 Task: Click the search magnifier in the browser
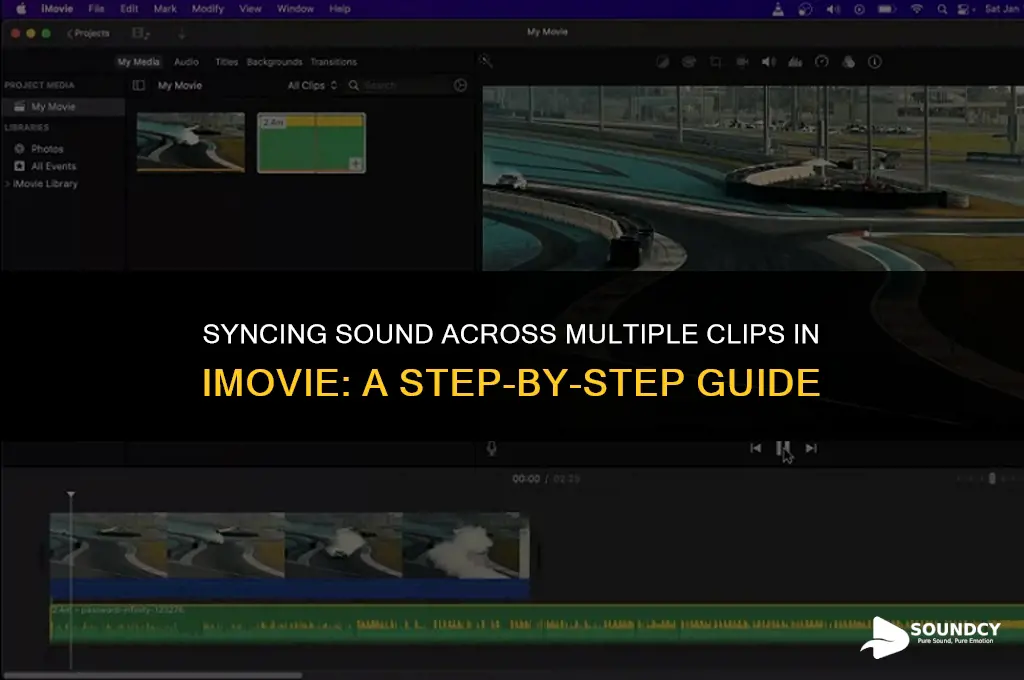(x=353, y=86)
